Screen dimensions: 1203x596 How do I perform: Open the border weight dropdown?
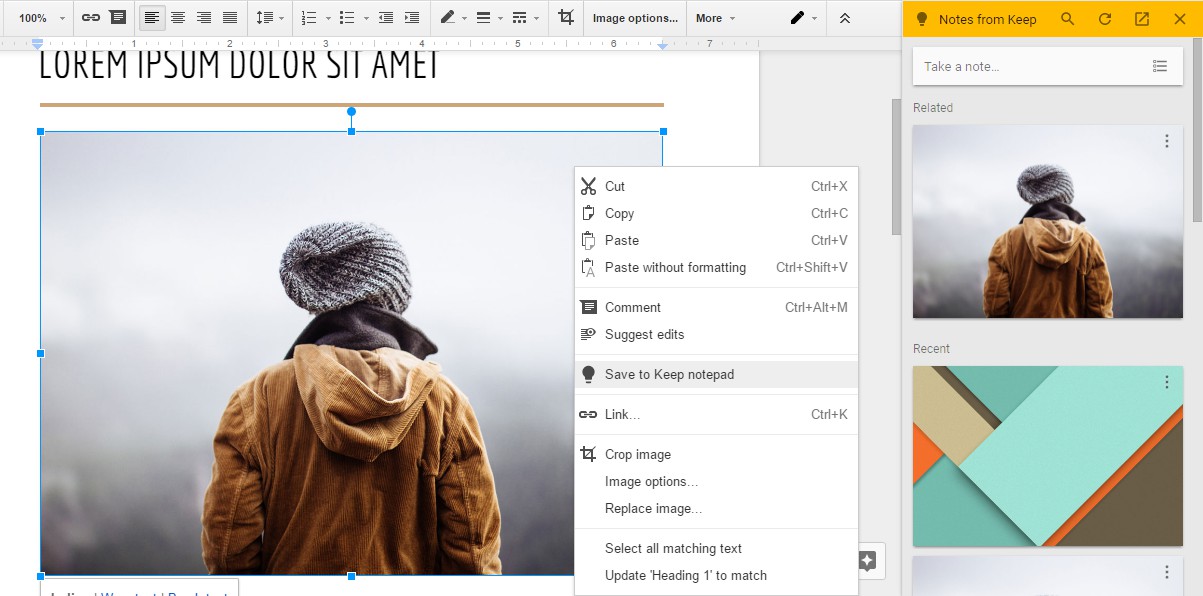tap(488, 18)
